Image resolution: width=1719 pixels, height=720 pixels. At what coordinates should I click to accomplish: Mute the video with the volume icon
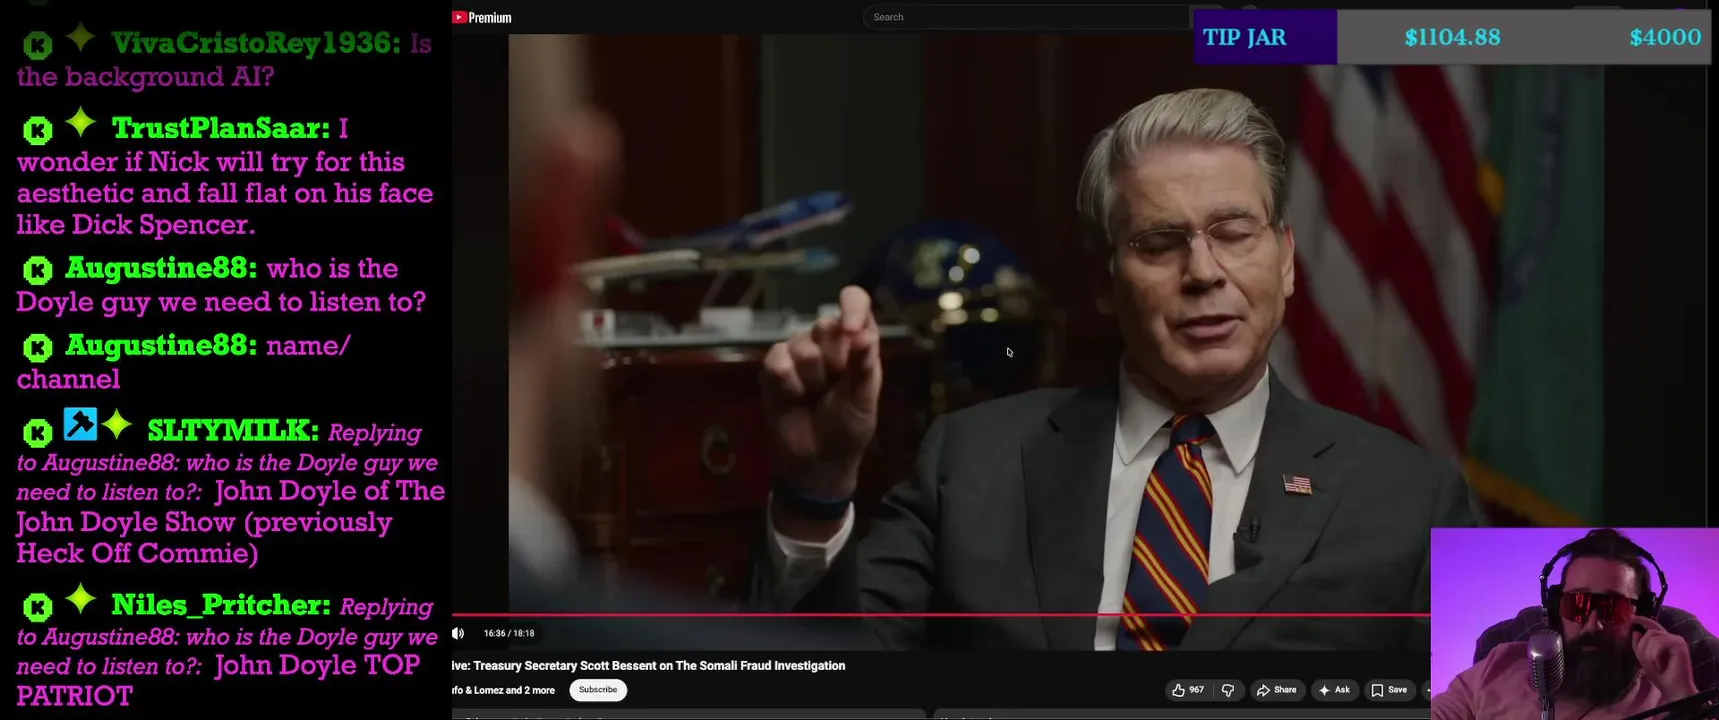pyautogui.click(x=458, y=633)
